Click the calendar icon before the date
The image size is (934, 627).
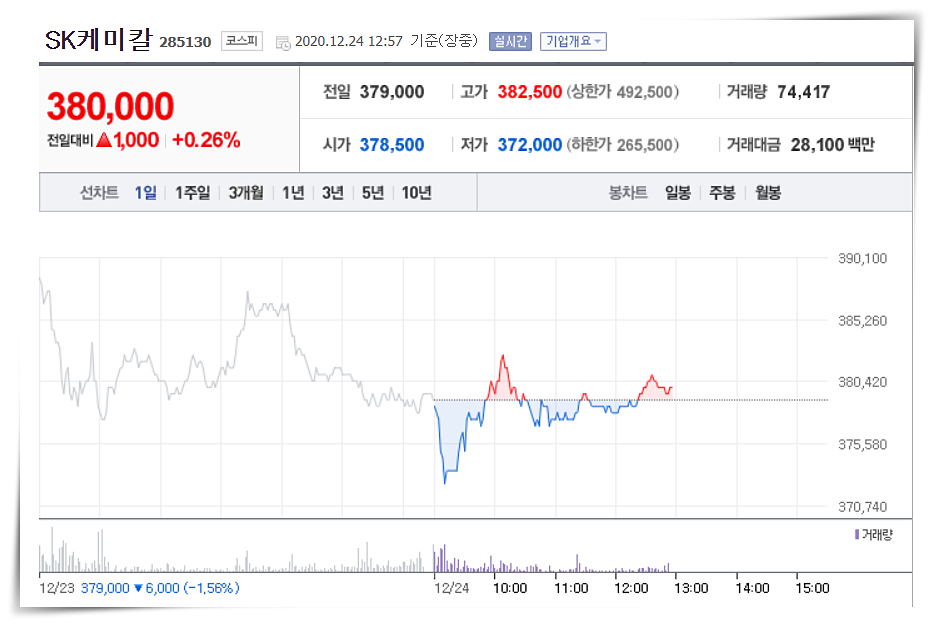[x=283, y=42]
